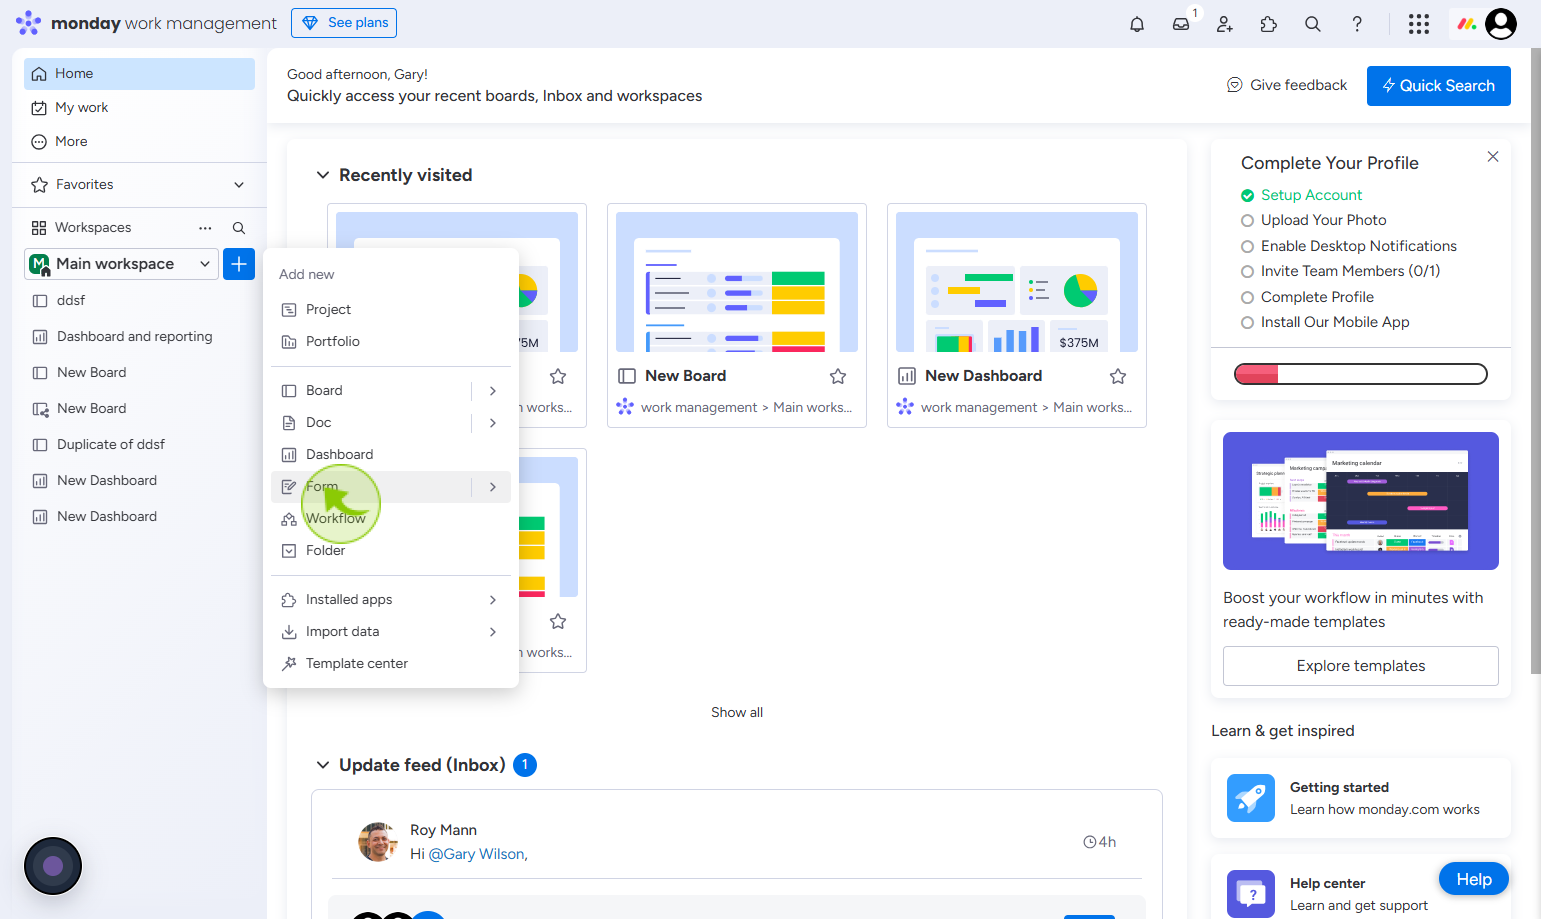Open the blue Help button
The width and height of the screenshot is (1541, 919).
[x=1474, y=880]
